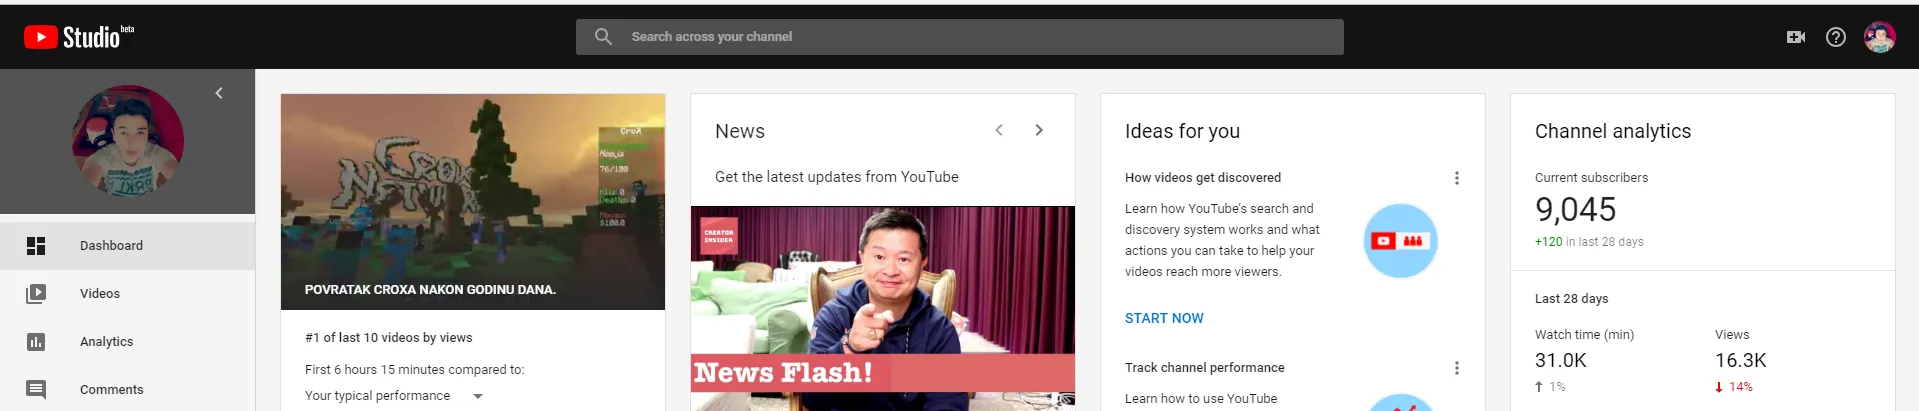Click the create video camera icon

[x=1795, y=37]
